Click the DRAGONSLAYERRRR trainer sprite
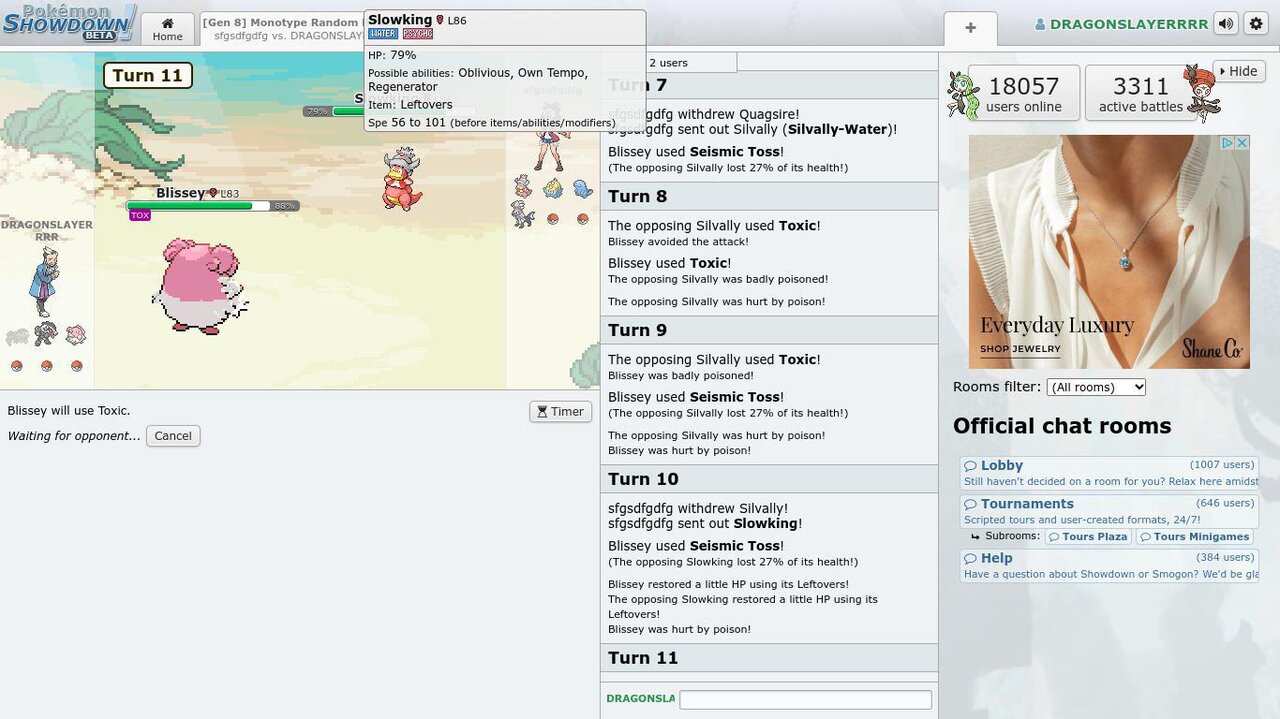Screen dimensions: 1280x719 click(x=46, y=280)
